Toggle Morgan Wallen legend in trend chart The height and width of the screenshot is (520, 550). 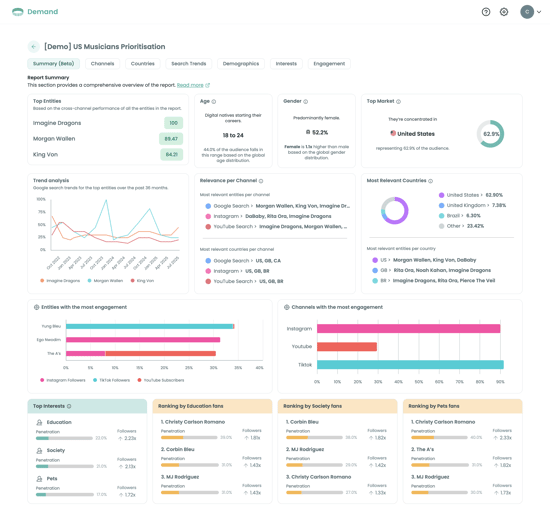coord(106,281)
